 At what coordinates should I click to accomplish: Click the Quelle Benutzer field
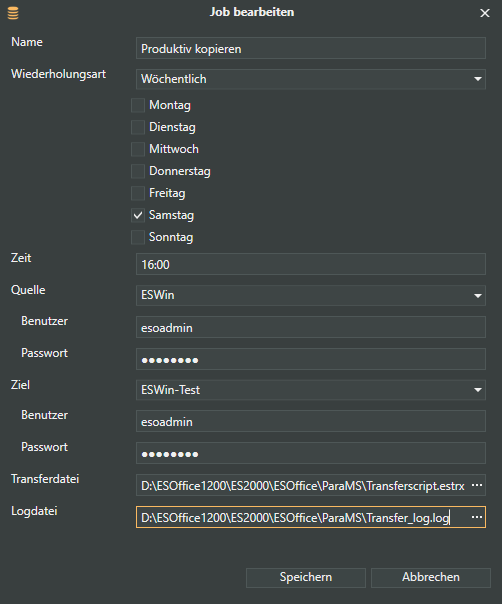311,327
